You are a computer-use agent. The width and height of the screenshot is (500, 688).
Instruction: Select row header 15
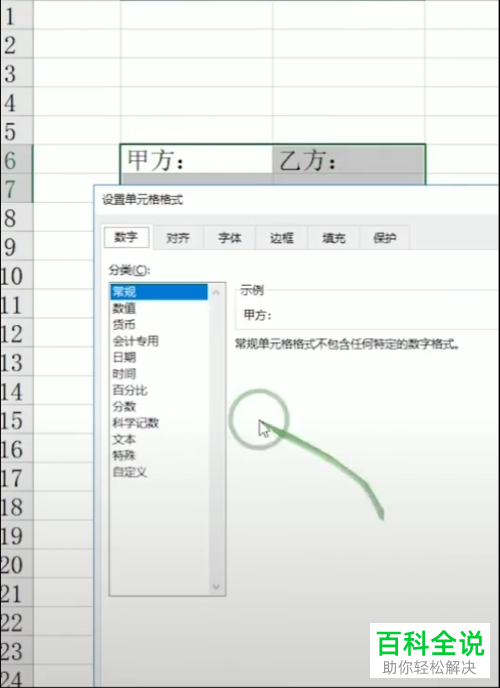click(x=16, y=419)
